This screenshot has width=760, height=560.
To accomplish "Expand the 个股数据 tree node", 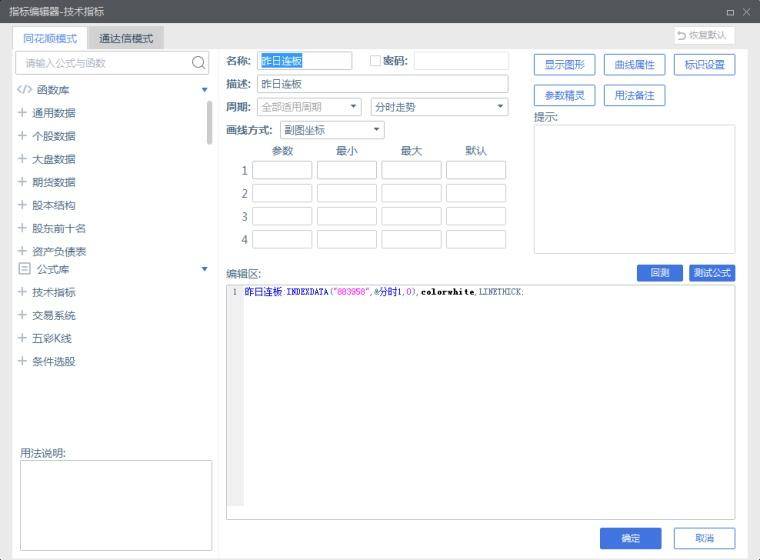I will click(22, 136).
